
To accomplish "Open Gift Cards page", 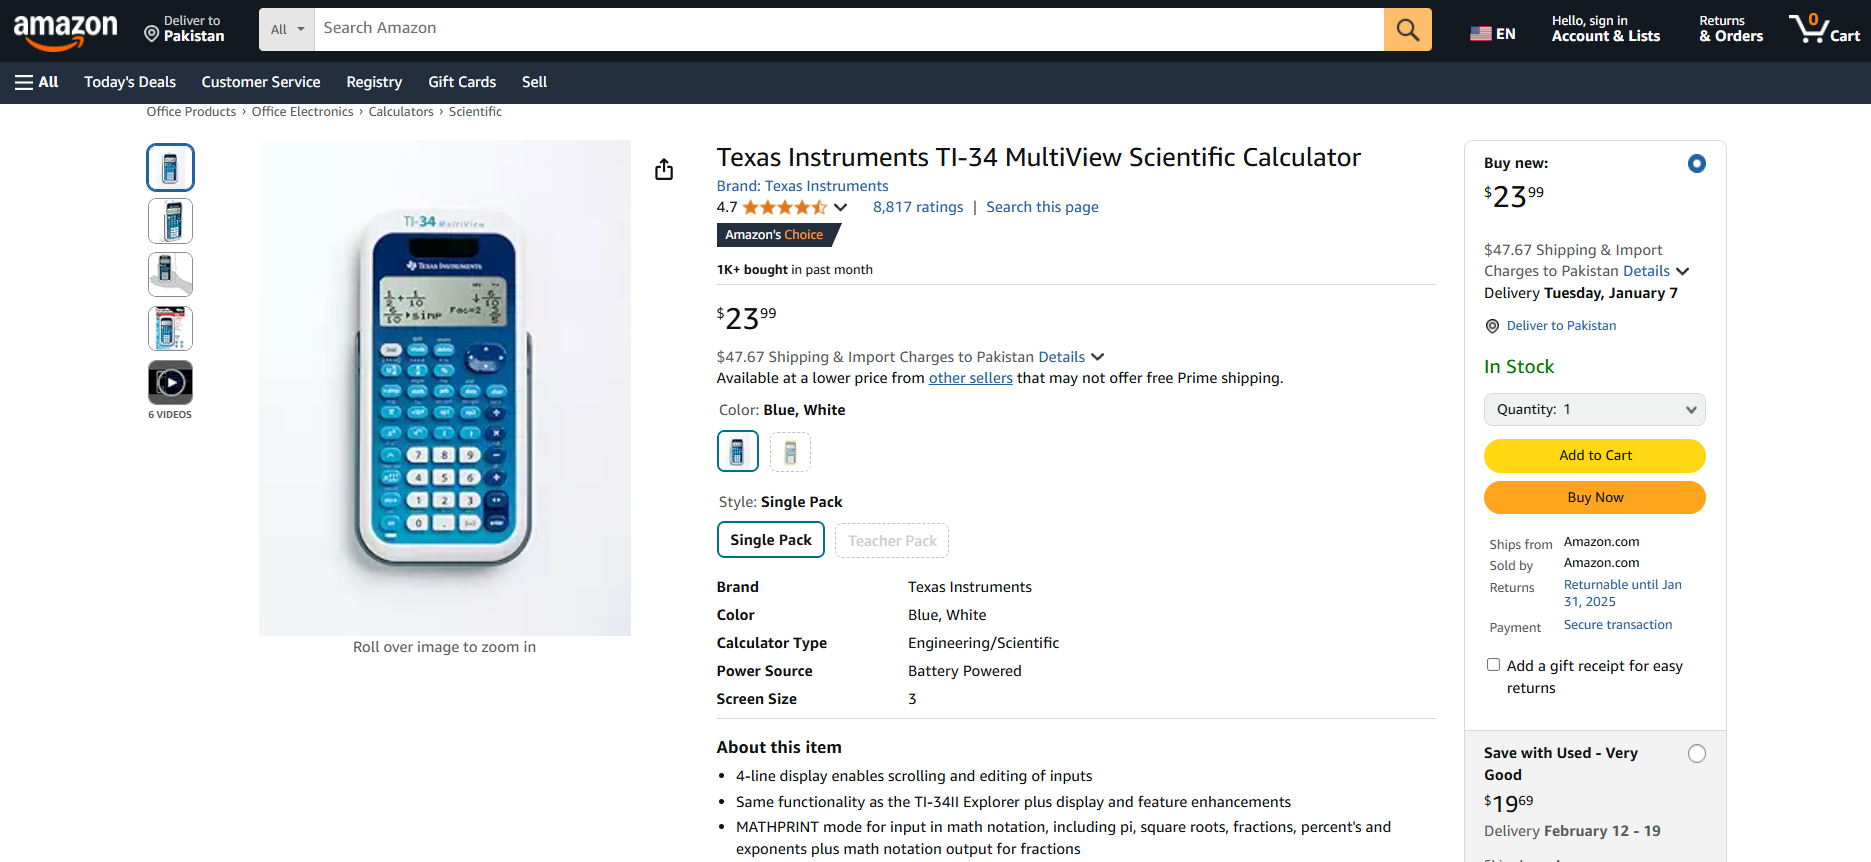I will (462, 82).
